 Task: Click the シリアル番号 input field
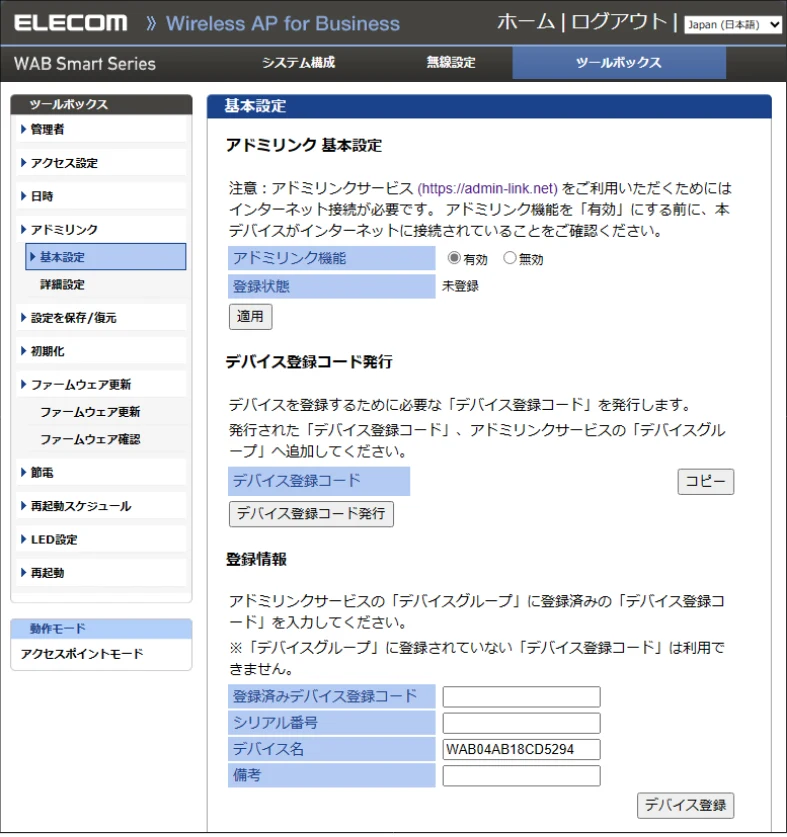tap(521, 723)
